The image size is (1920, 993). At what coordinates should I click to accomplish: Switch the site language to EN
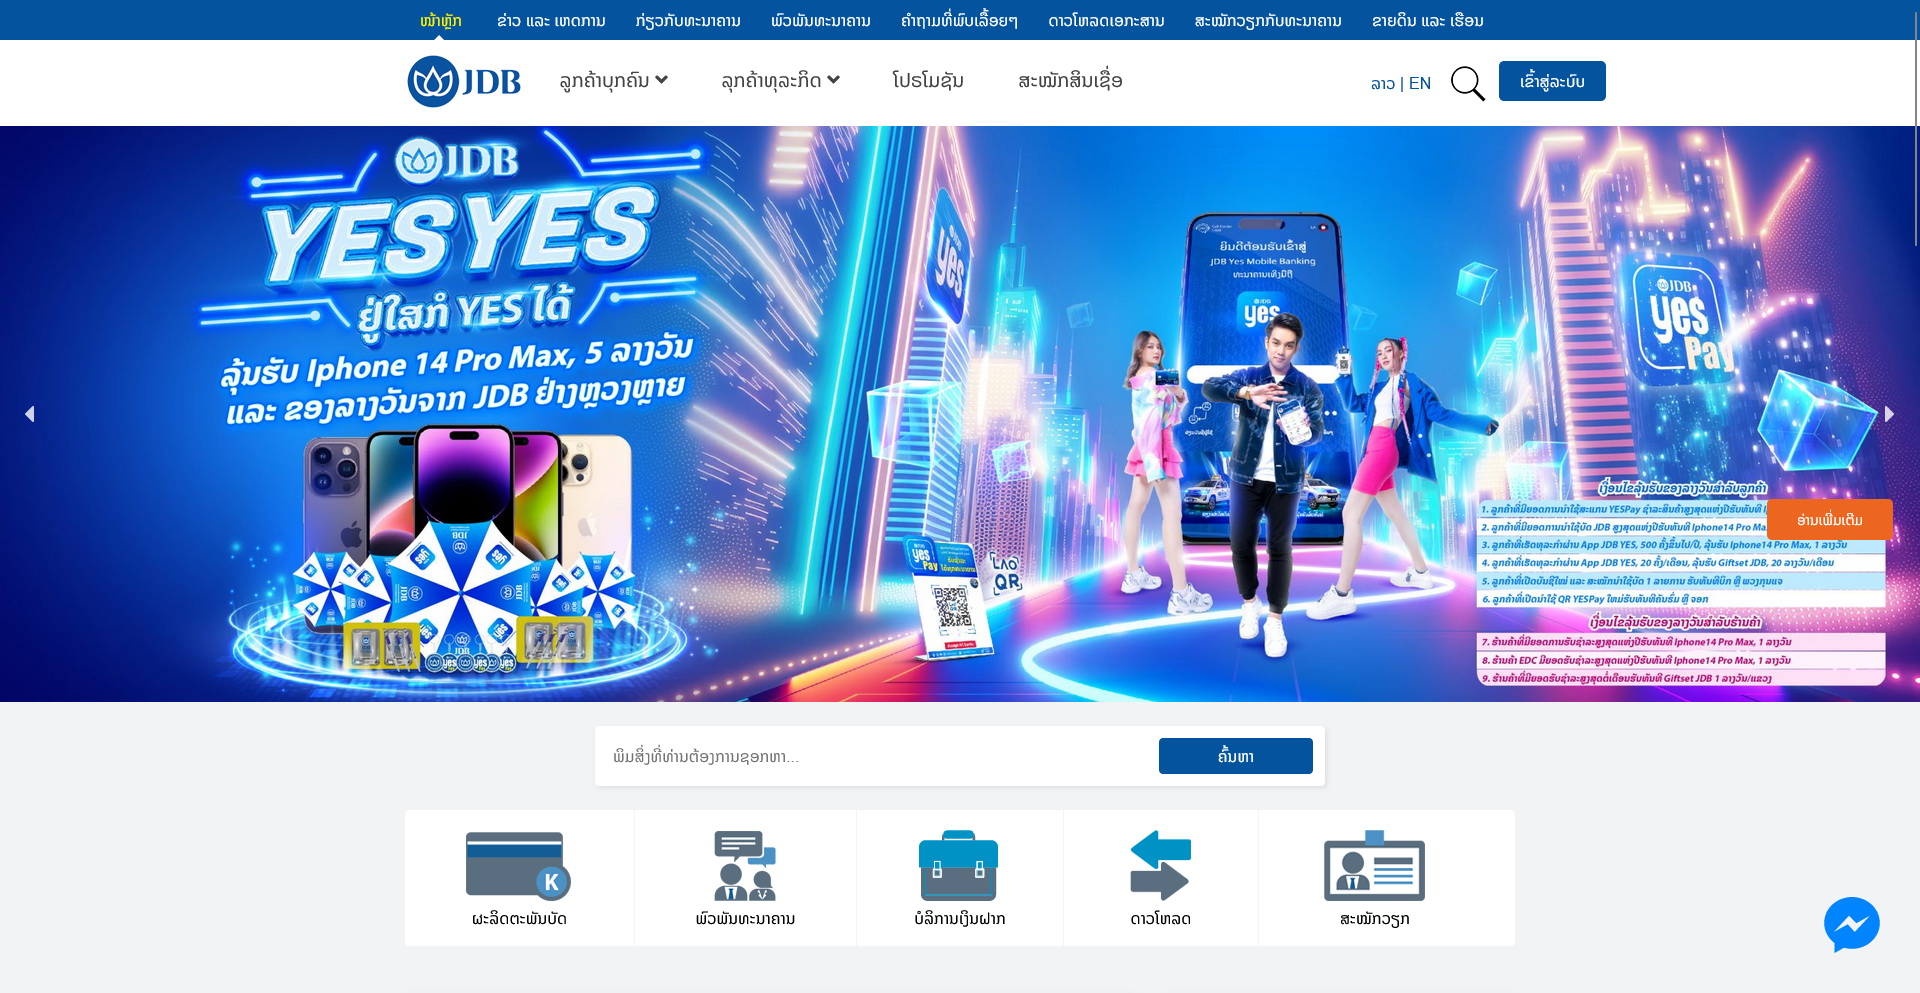1420,83
